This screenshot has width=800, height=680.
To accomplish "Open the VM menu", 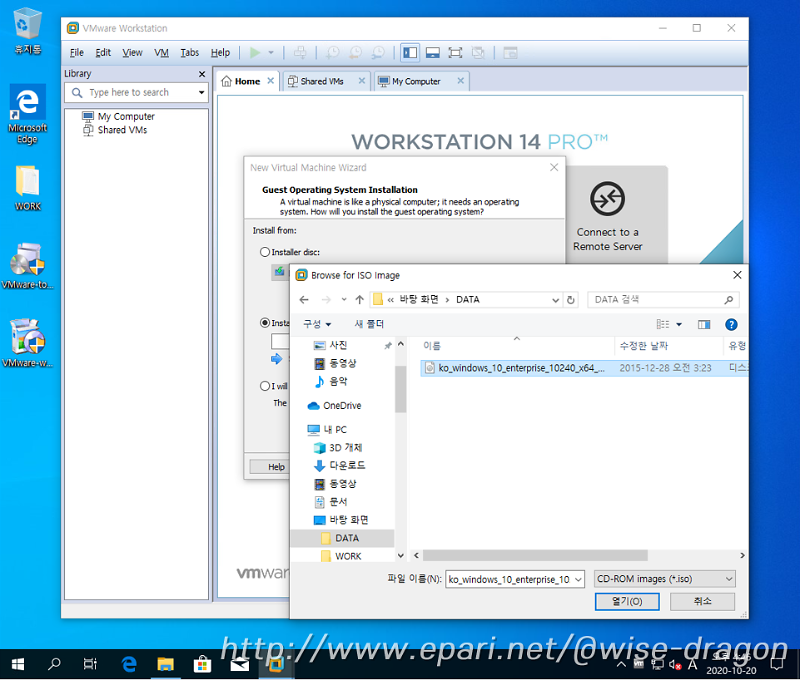I will coord(161,53).
